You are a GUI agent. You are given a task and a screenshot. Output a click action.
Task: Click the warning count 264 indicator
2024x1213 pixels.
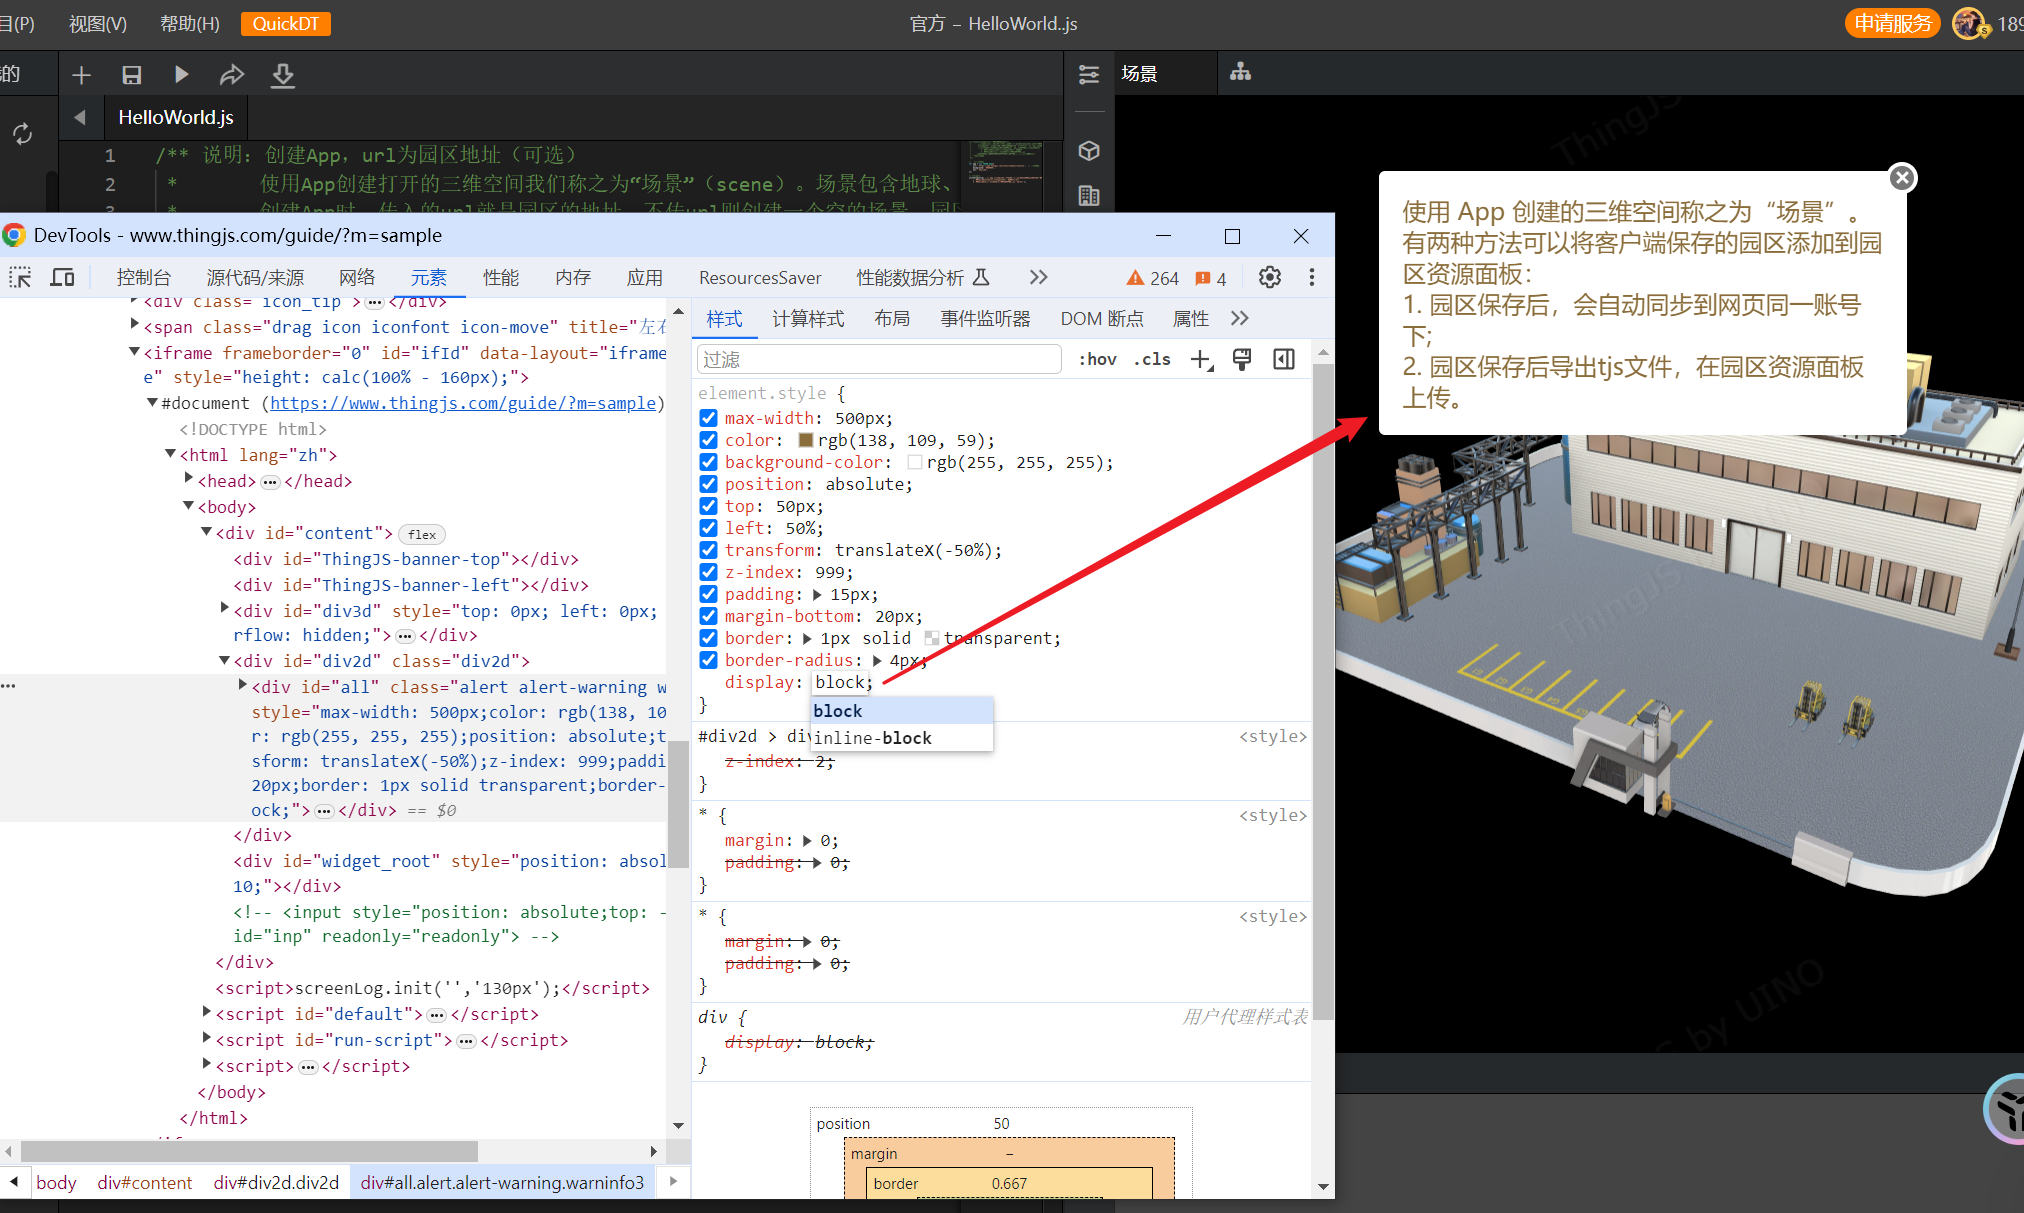(x=1153, y=278)
